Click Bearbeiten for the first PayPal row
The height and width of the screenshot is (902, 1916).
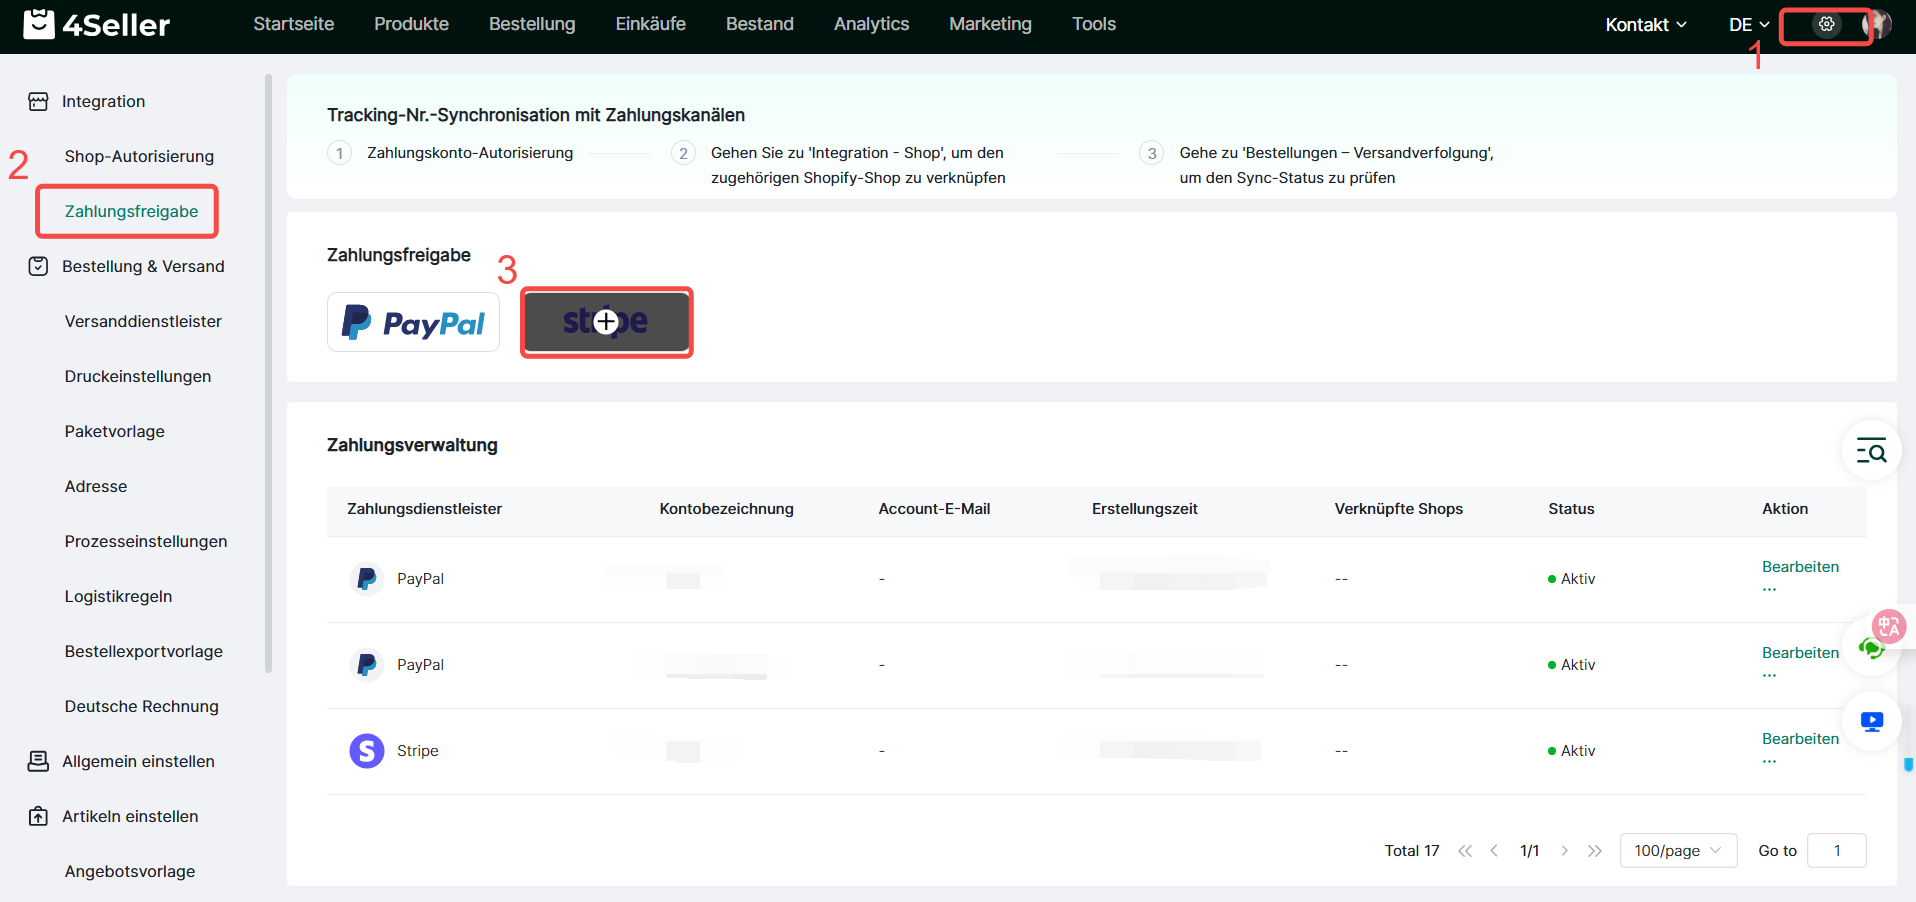[1800, 567]
